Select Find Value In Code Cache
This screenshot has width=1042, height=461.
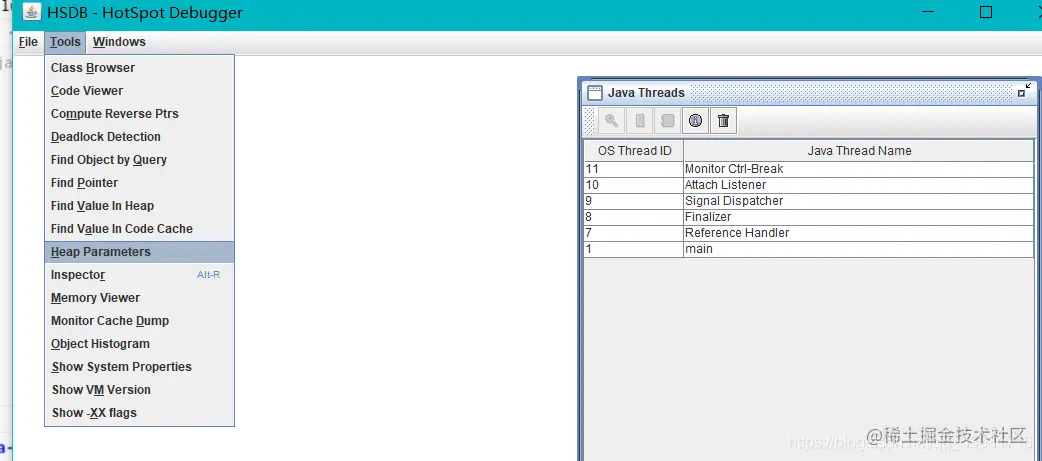140,229
